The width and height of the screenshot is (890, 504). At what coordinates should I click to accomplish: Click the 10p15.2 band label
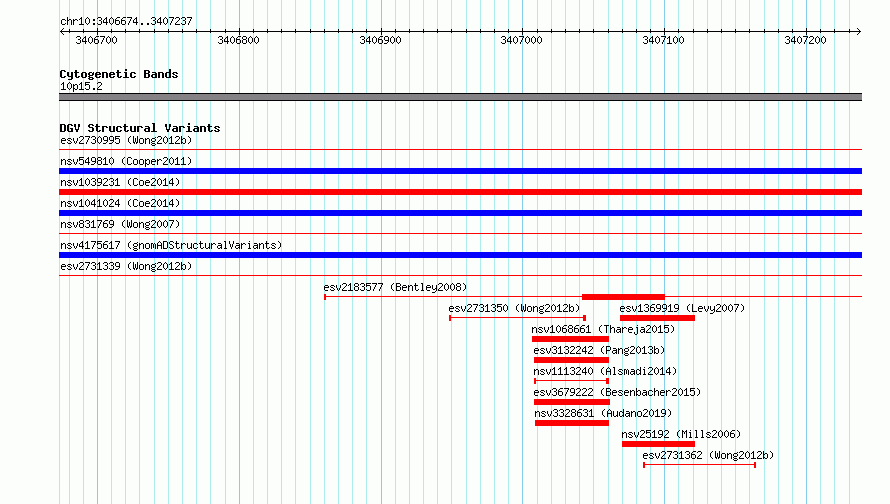(x=81, y=86)
